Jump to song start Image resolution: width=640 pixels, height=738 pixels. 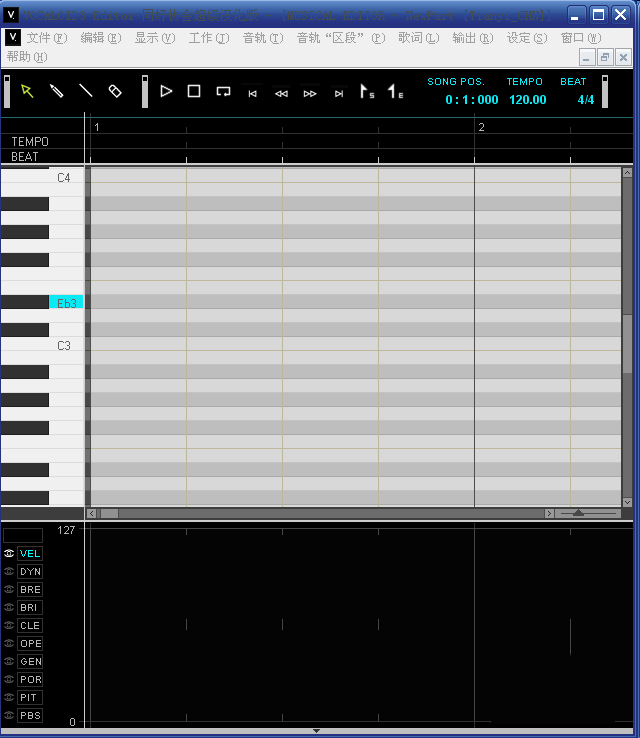point(252,94)
